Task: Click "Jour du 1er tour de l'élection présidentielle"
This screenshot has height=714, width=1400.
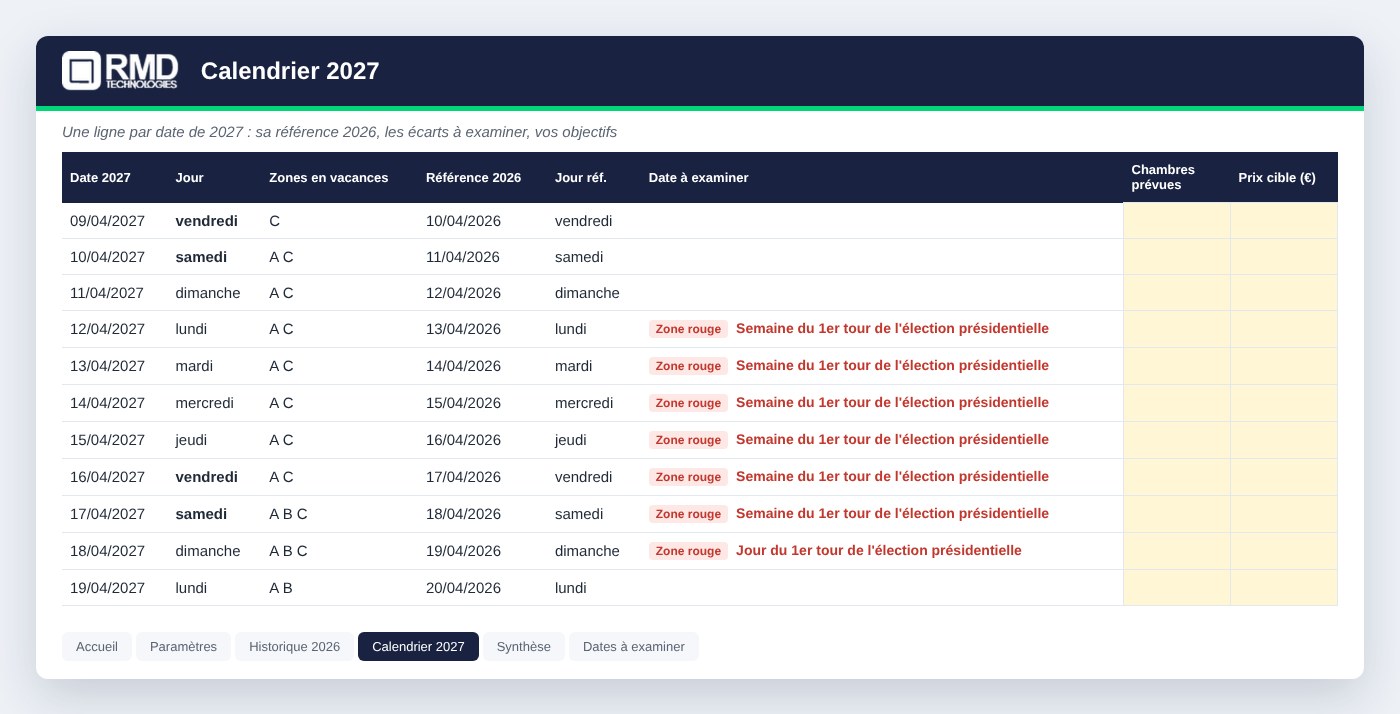Action: [x=879, y=551]
